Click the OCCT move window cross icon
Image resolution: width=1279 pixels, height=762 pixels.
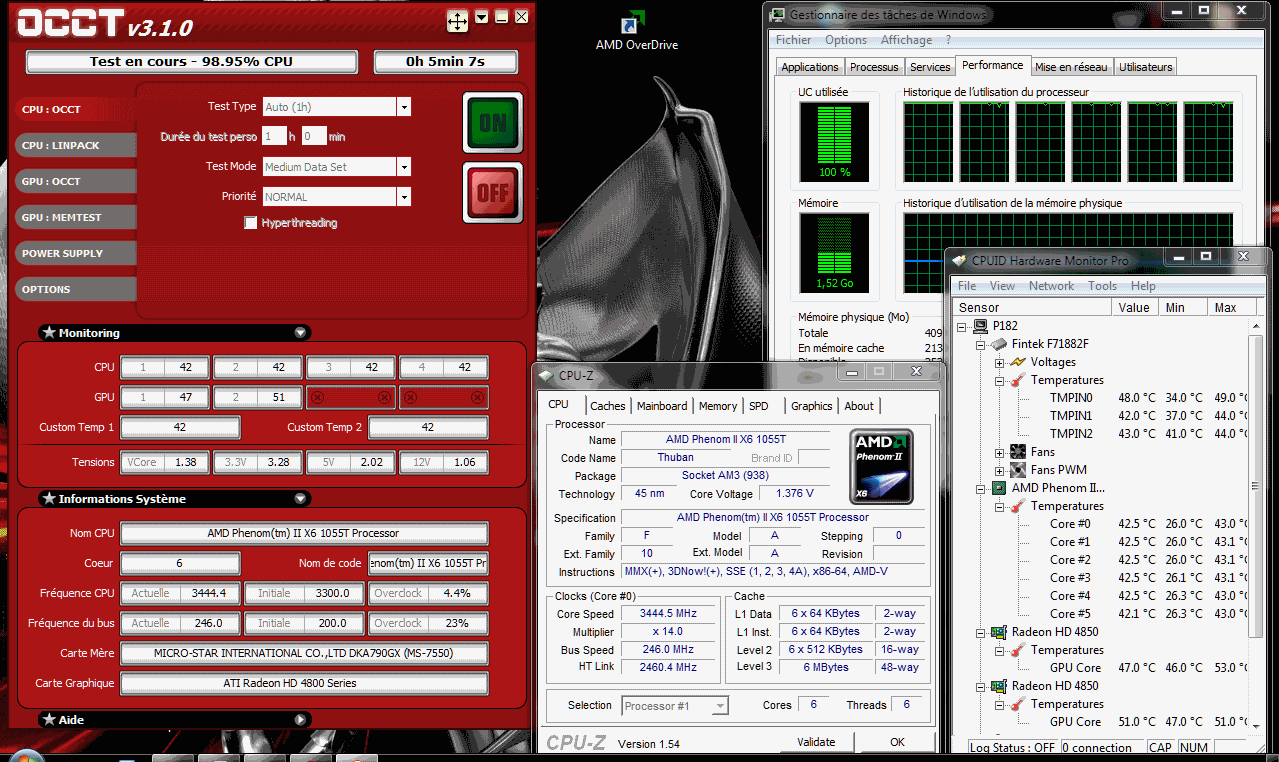point(457,20)
